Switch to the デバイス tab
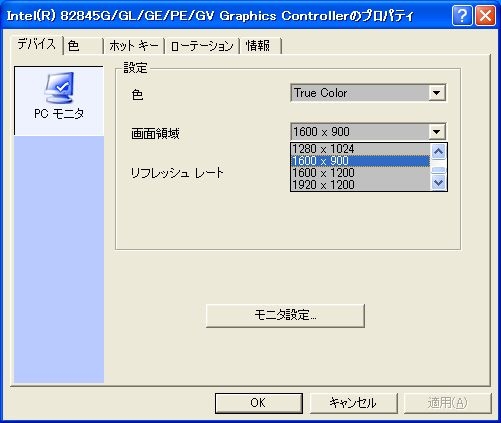This screenshot has height=423, width=501. point(37,45)
